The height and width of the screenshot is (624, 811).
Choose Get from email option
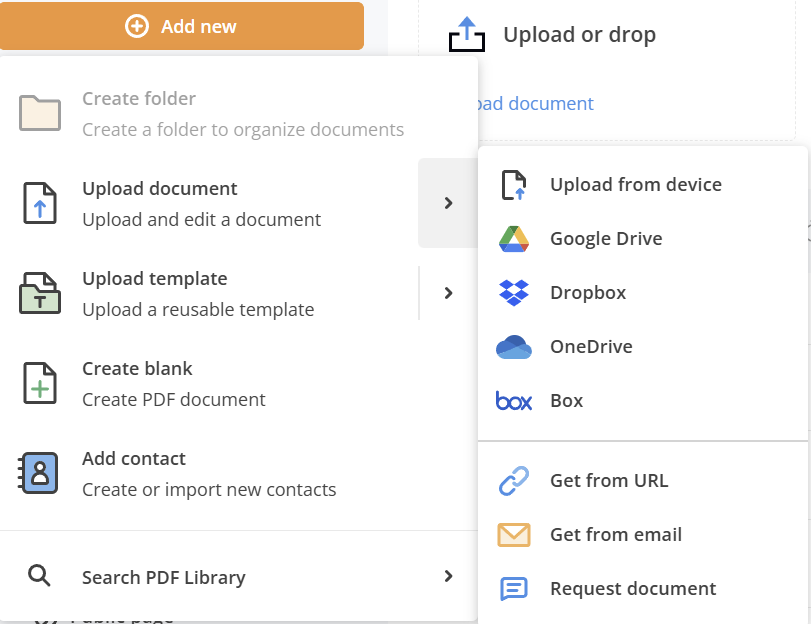[x=643, y=534]
